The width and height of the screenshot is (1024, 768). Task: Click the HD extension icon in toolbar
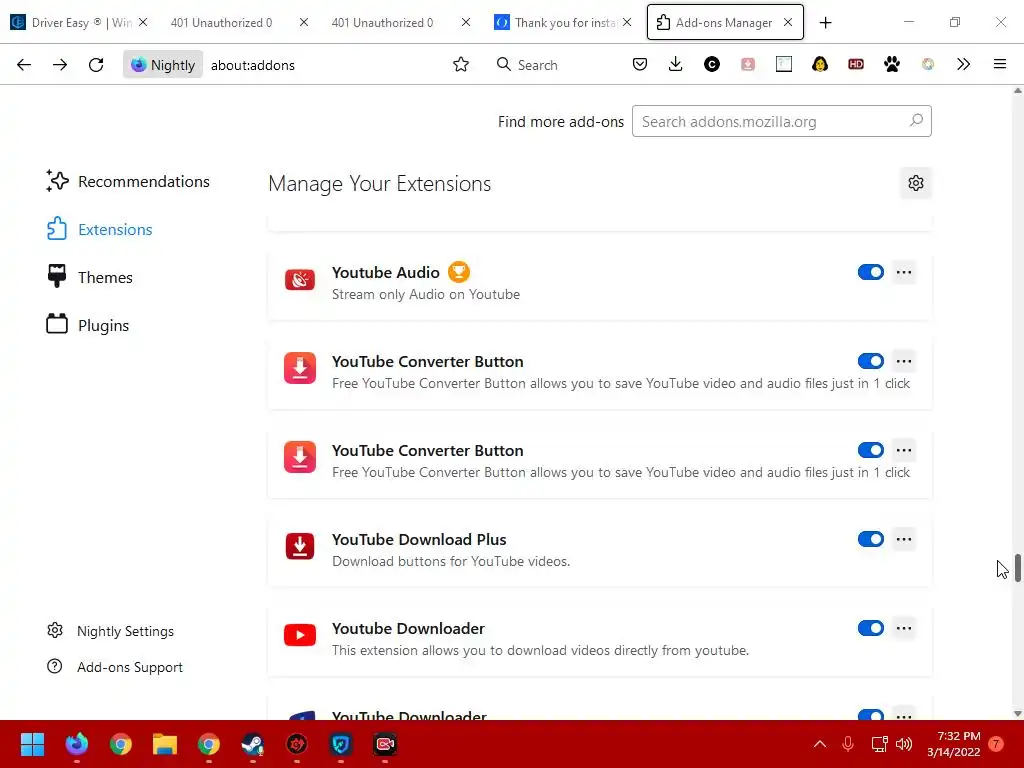tap(856, 64)
